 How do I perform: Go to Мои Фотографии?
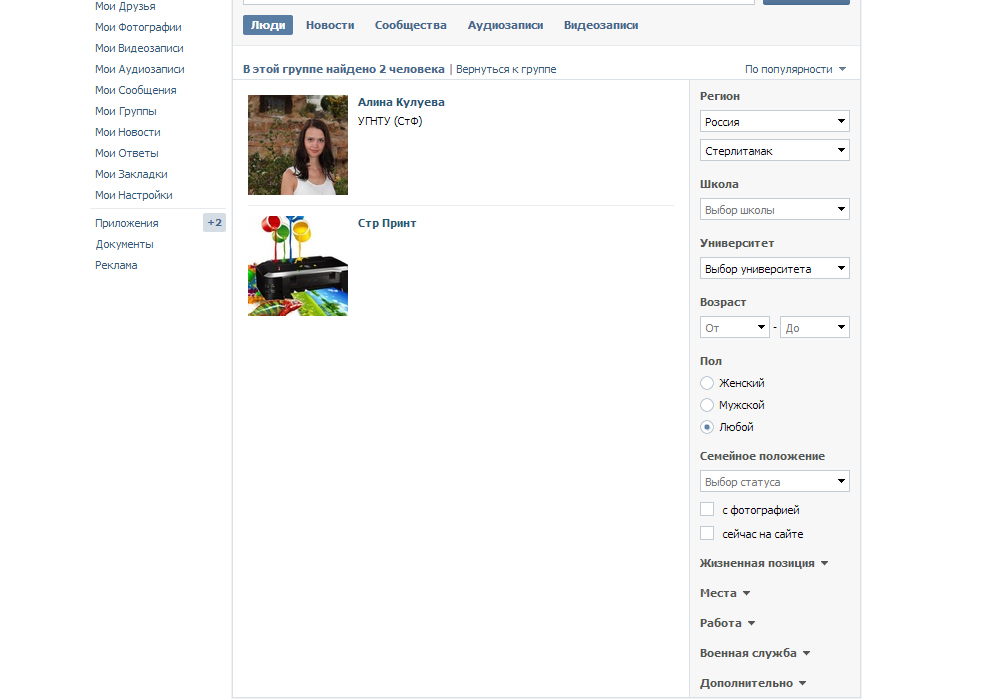[138, 27]
